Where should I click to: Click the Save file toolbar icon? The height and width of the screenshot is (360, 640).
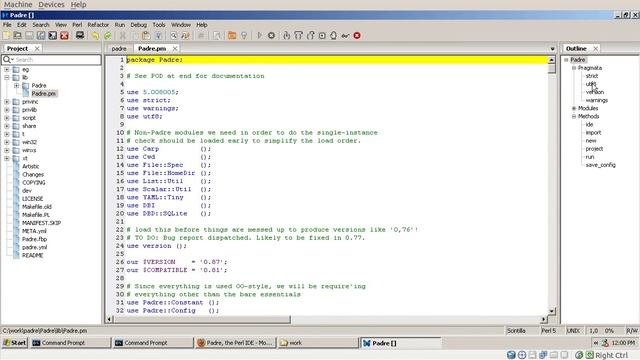pos(29,36)
